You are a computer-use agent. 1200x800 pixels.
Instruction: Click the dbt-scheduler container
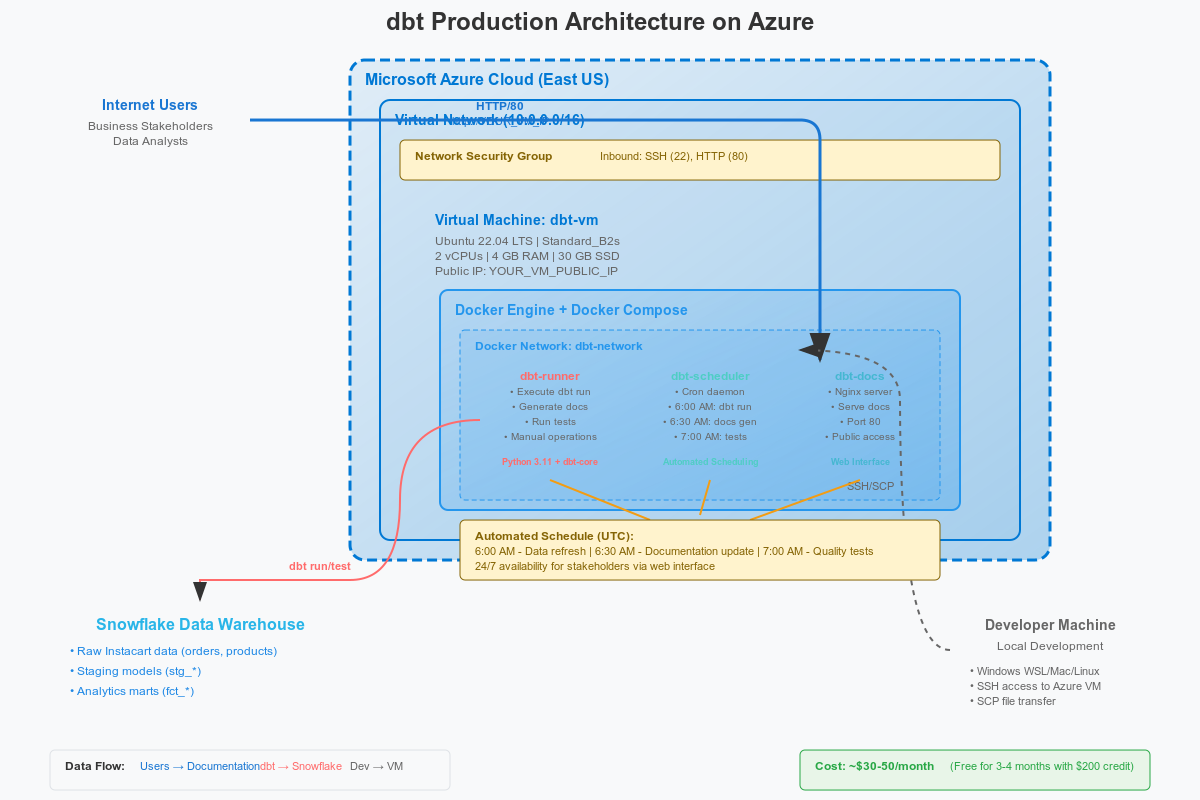coord(708,375)
